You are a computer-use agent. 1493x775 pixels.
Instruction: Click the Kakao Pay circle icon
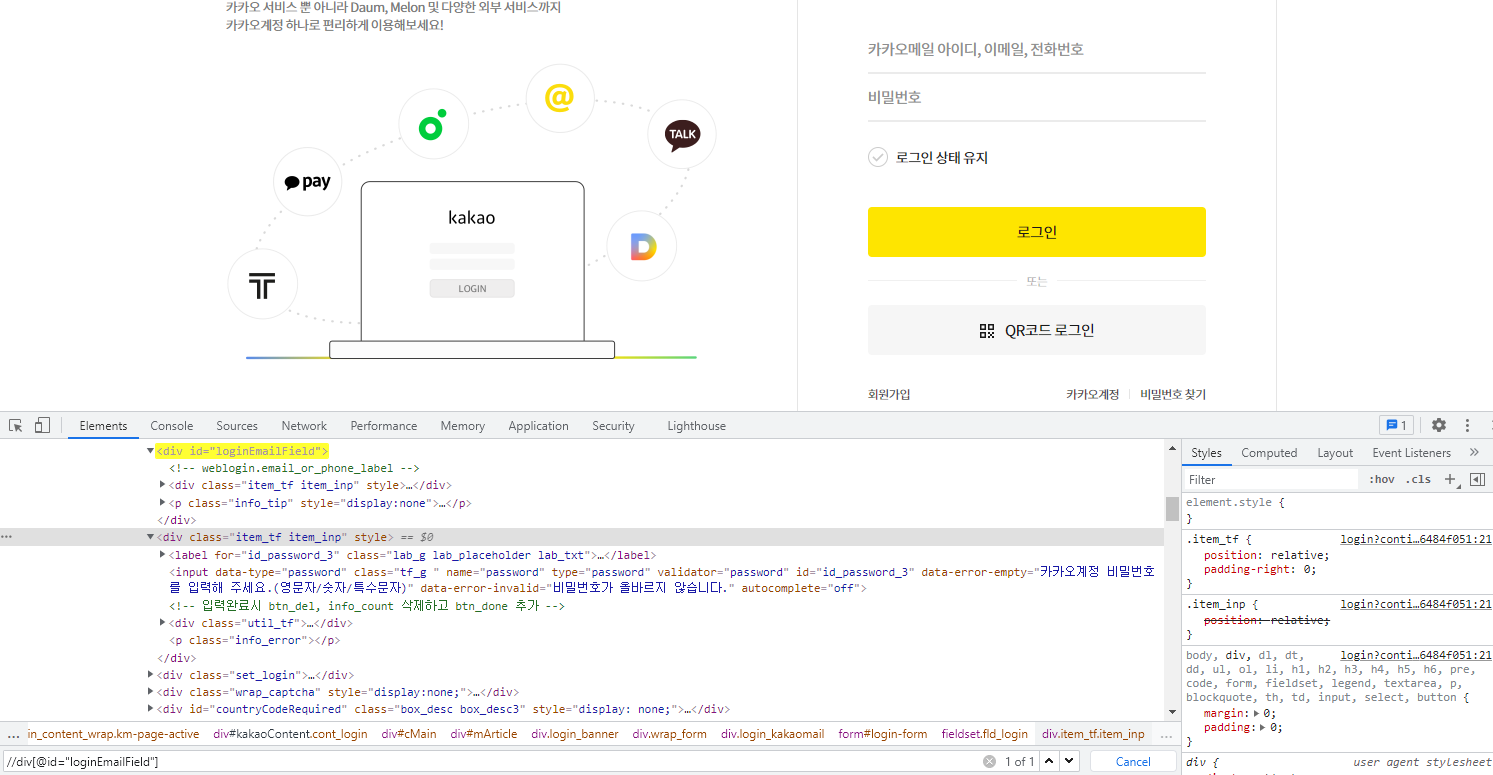point(308,182)
